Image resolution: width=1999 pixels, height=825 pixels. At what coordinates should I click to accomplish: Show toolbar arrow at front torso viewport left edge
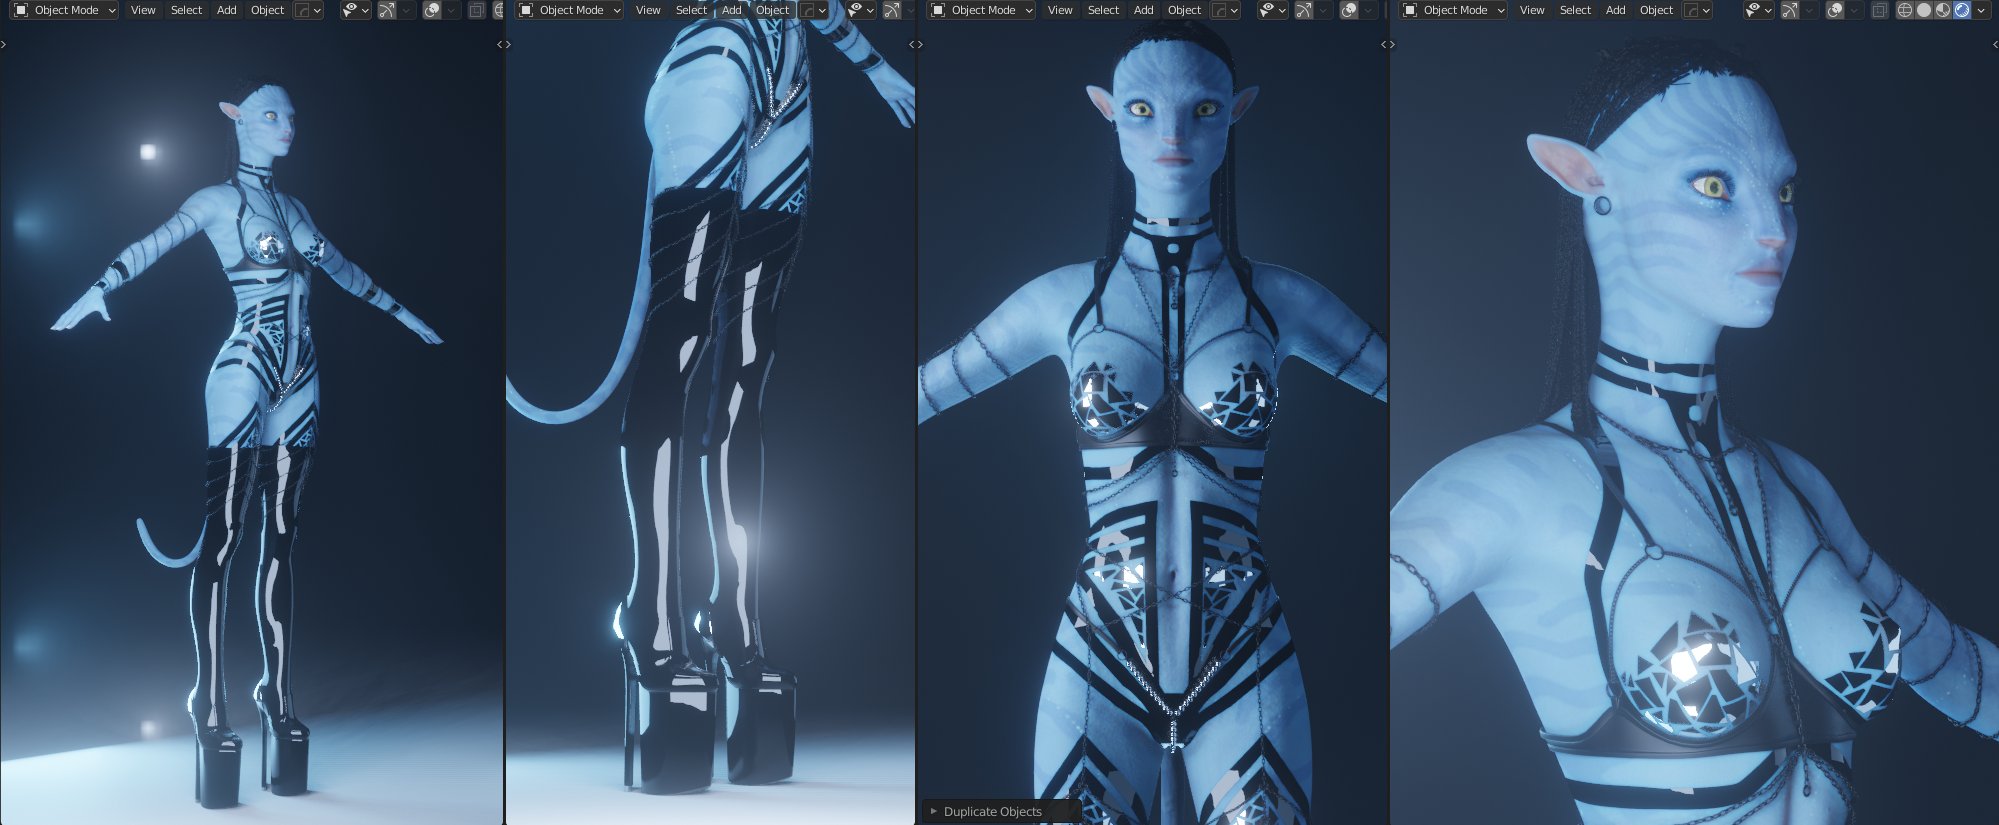[920, 44]
